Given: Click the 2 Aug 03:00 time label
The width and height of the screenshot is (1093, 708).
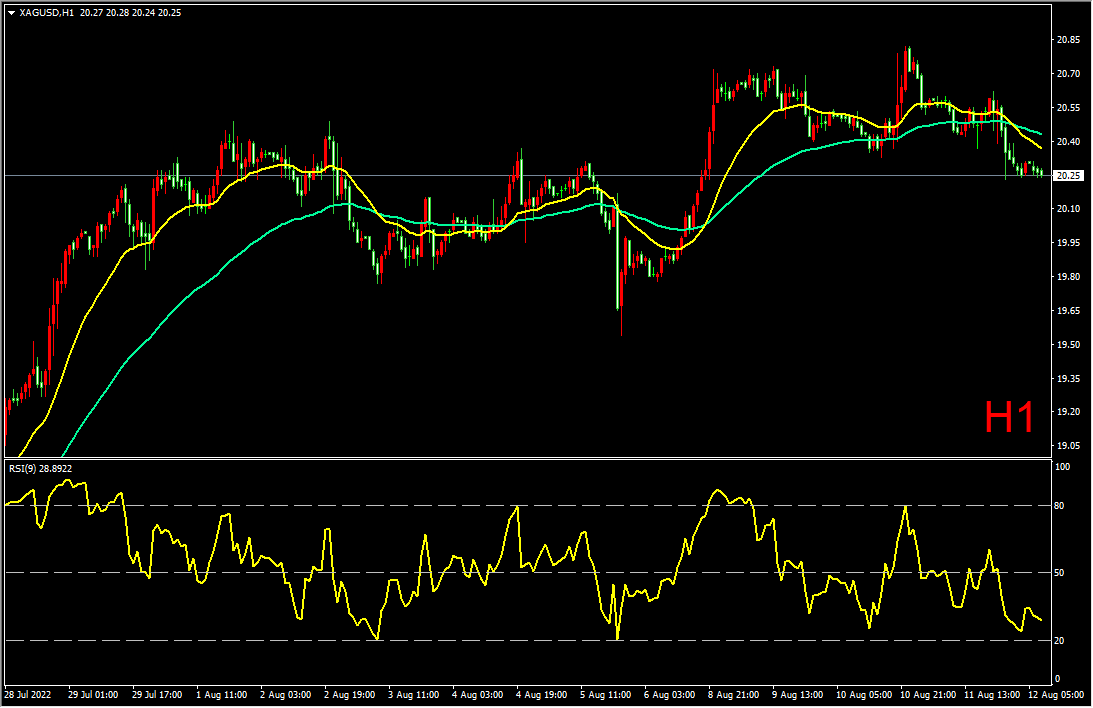Looking at the screenshot, I should pyautogui.click(x=286, y=695).
